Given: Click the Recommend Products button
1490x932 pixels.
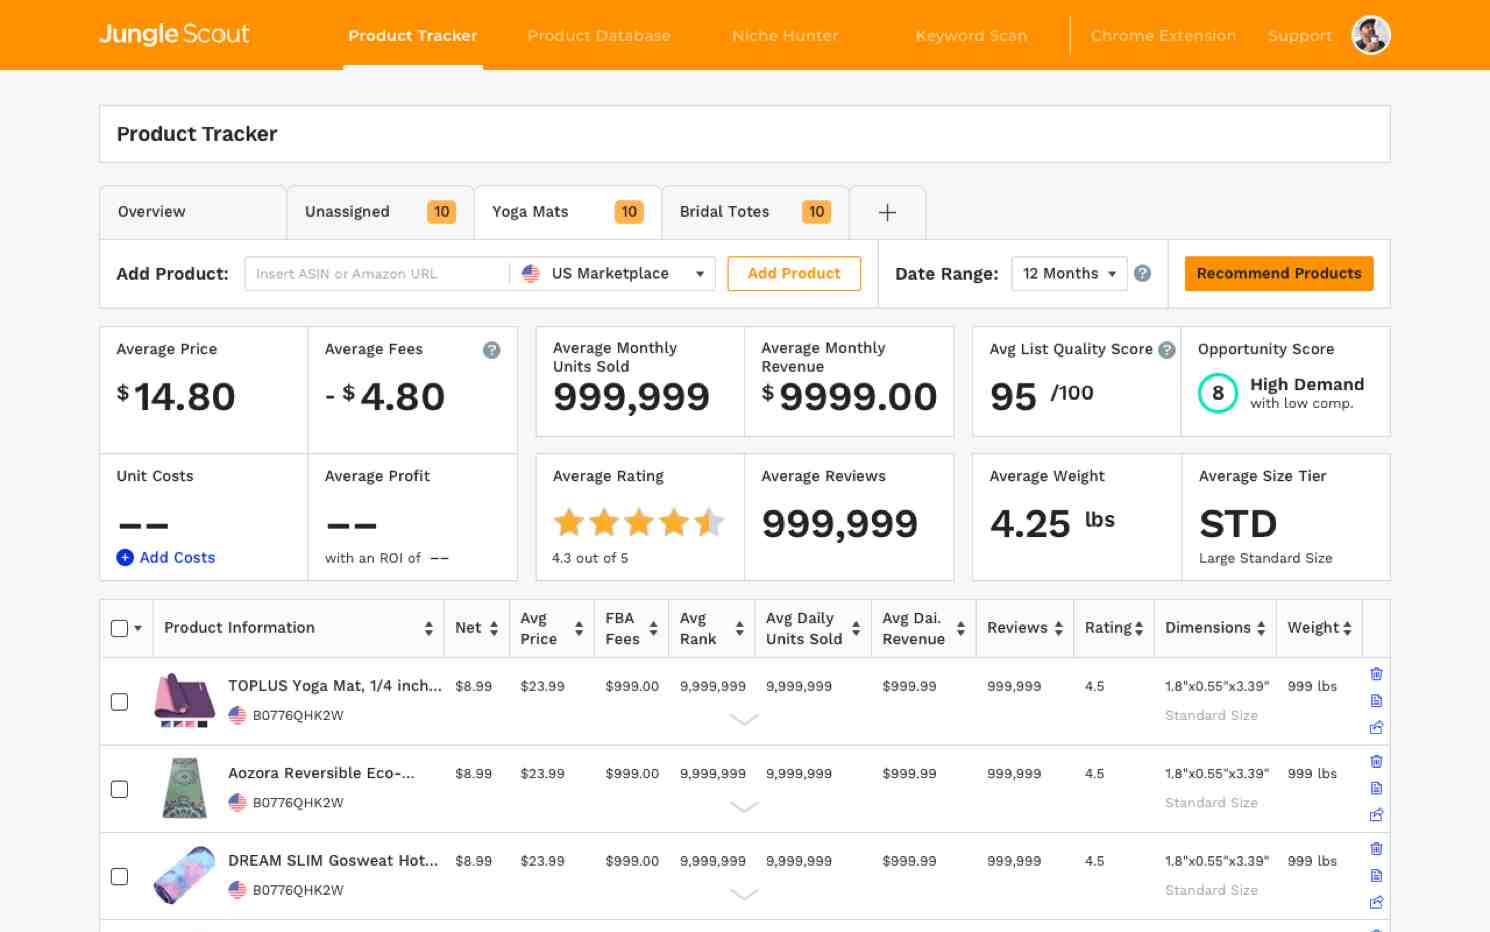Looking at the screenshot, I should (1279, 273).
